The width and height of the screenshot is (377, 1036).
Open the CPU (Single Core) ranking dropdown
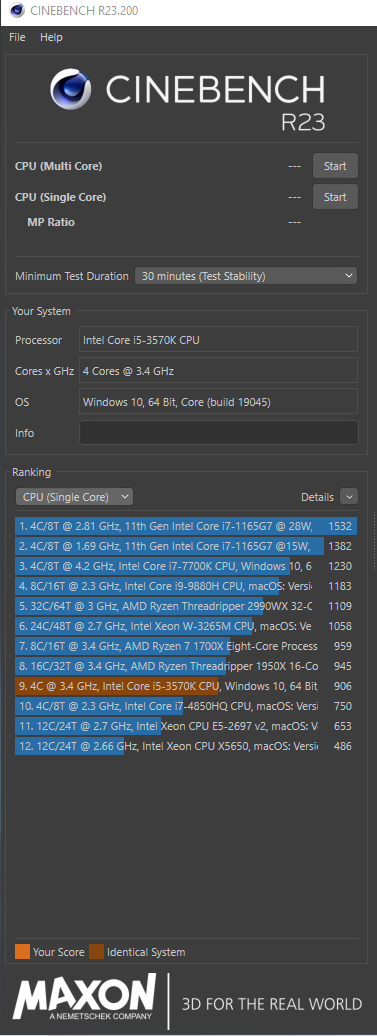[74, 496]
